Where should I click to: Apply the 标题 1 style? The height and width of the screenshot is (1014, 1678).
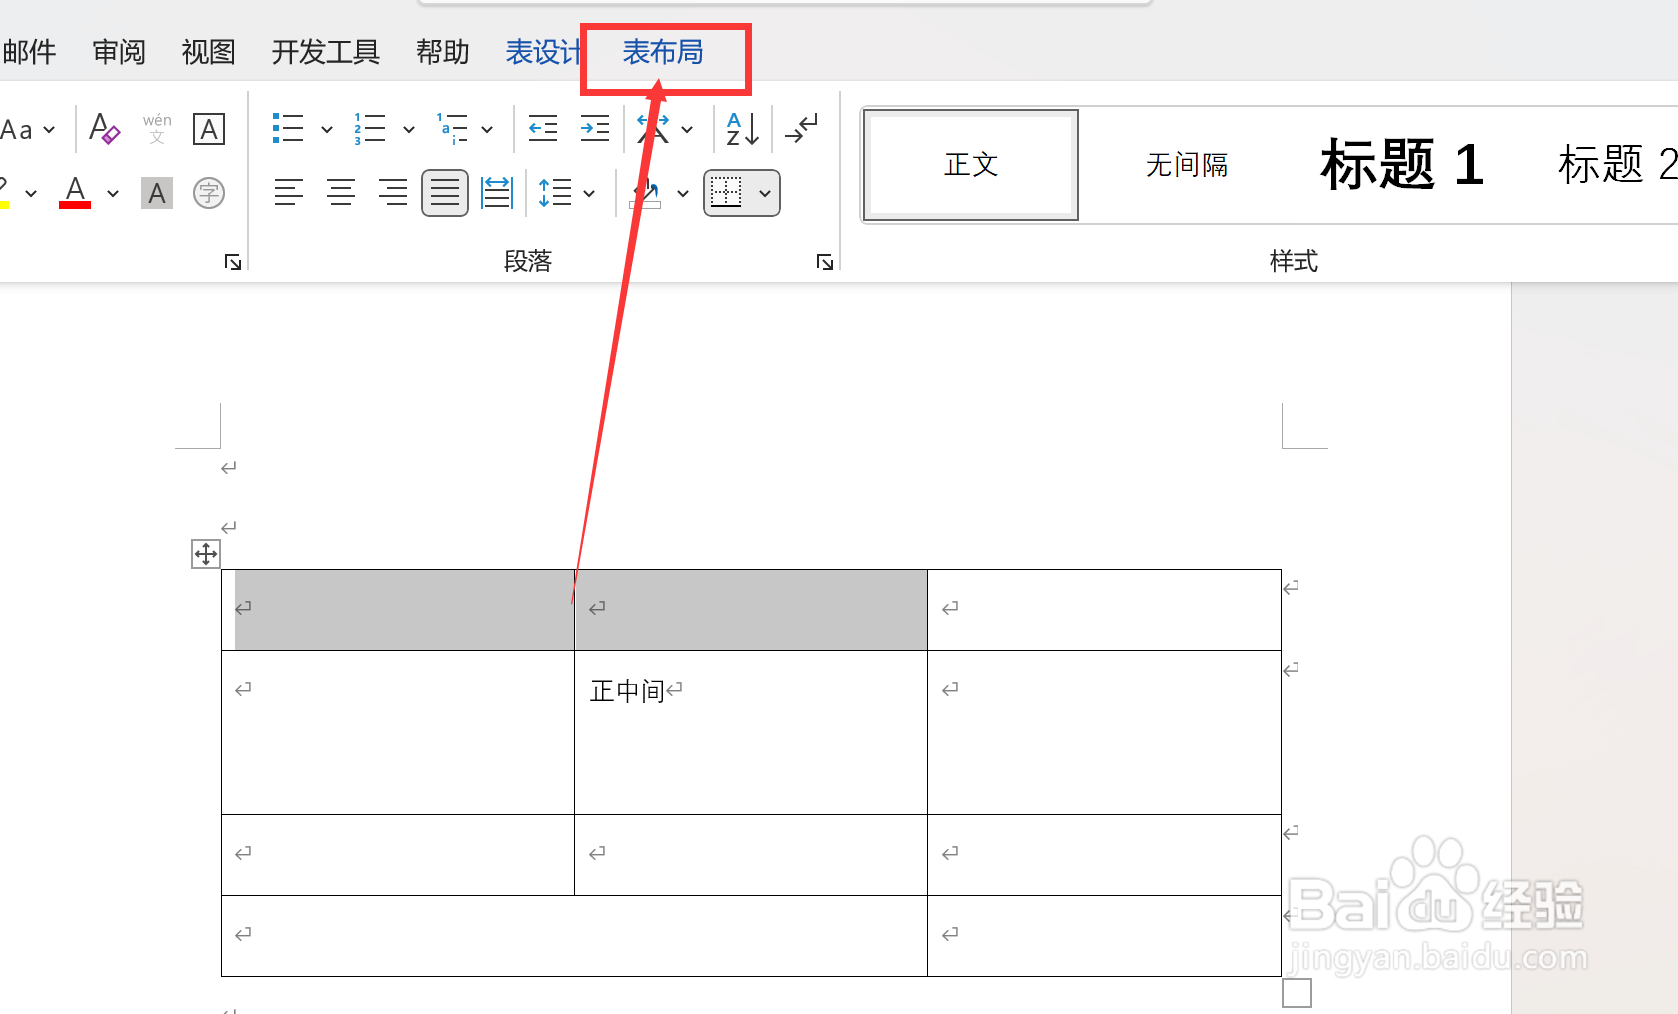[x=1400, y=165]
